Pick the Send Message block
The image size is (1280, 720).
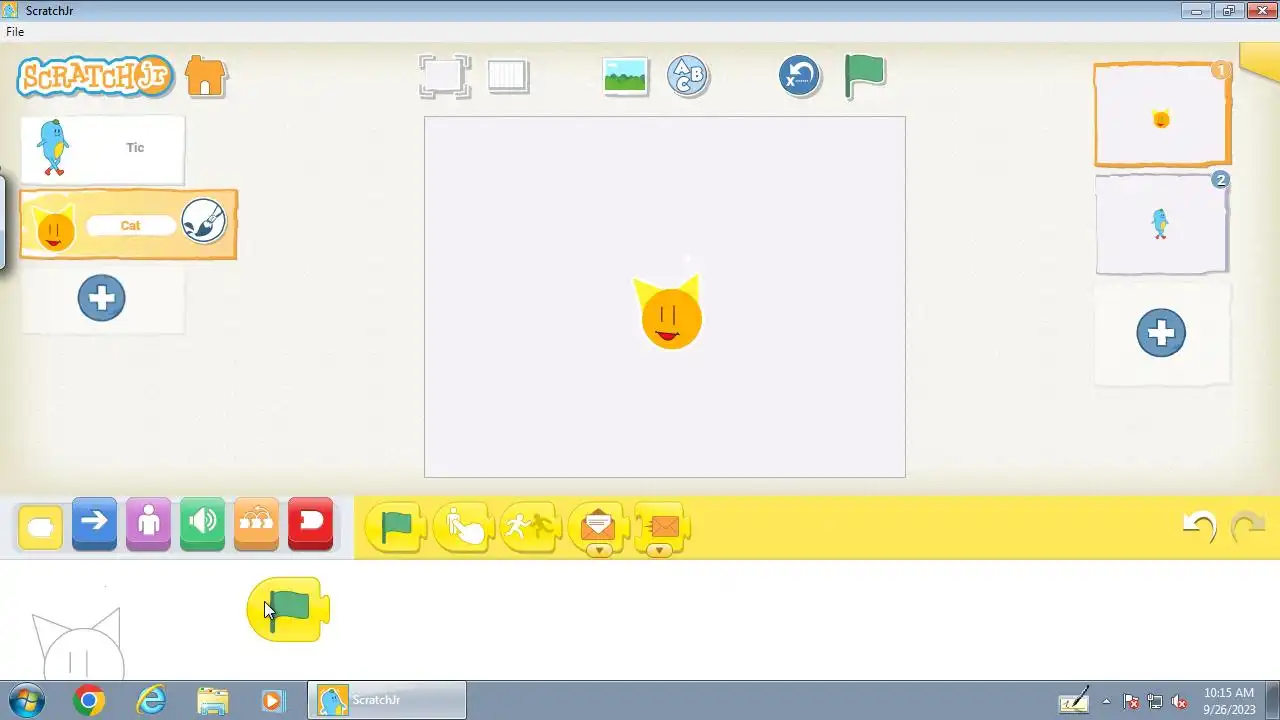[x=661, y=526]
